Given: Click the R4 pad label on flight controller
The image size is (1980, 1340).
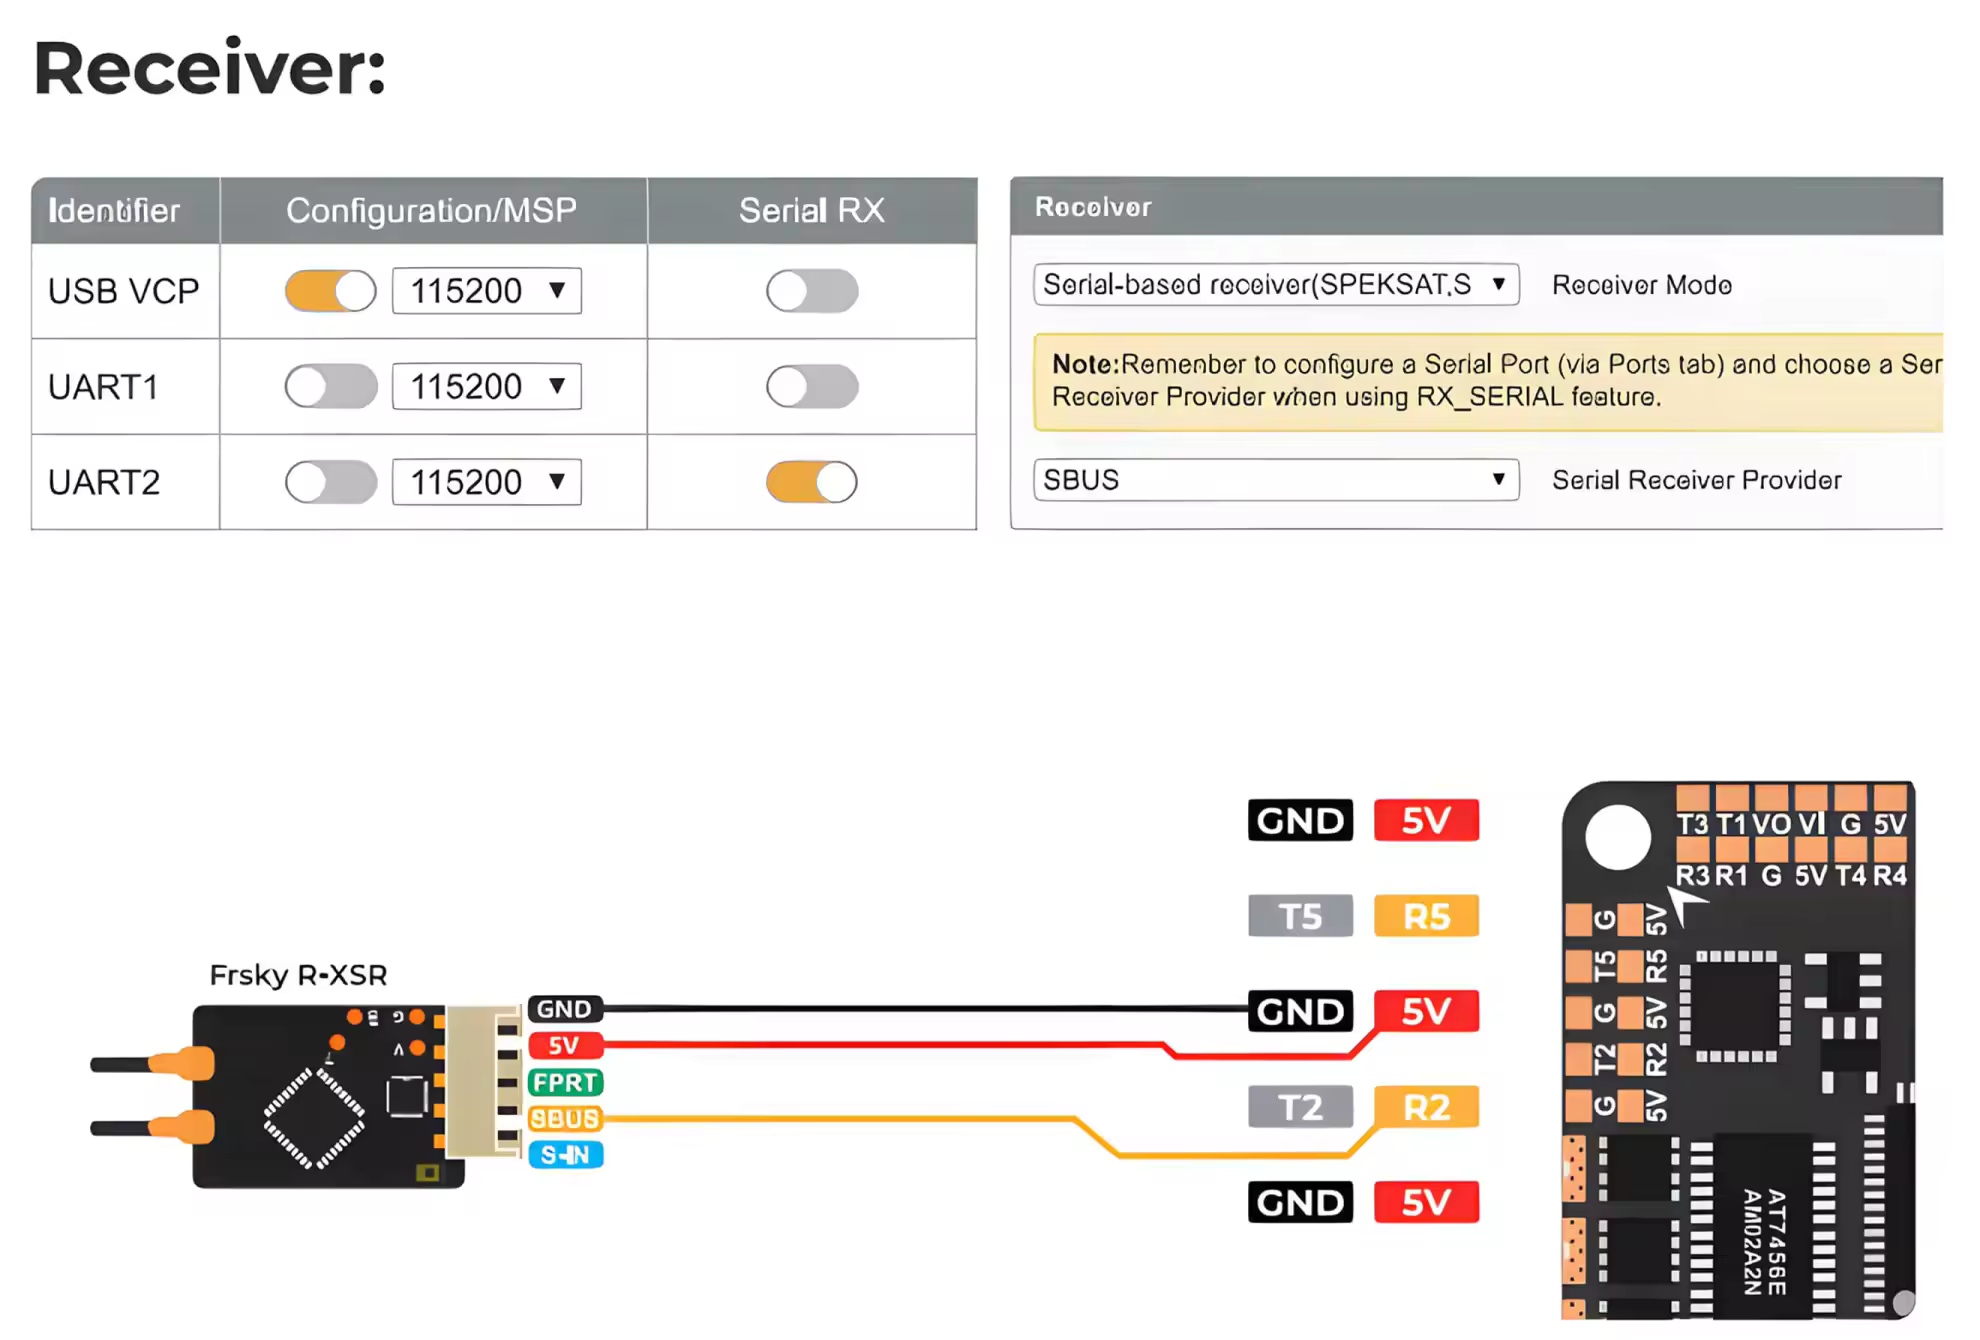Looking at the screenshot, I should 1890,877.
